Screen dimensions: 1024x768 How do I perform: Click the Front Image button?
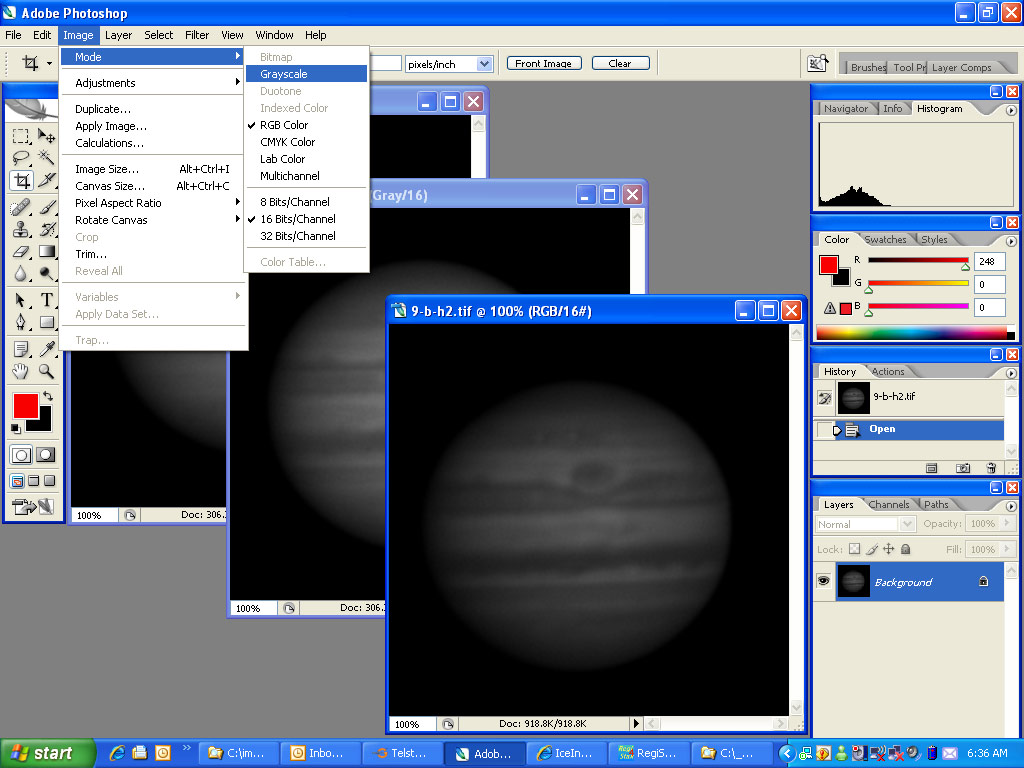click(543, 63)
